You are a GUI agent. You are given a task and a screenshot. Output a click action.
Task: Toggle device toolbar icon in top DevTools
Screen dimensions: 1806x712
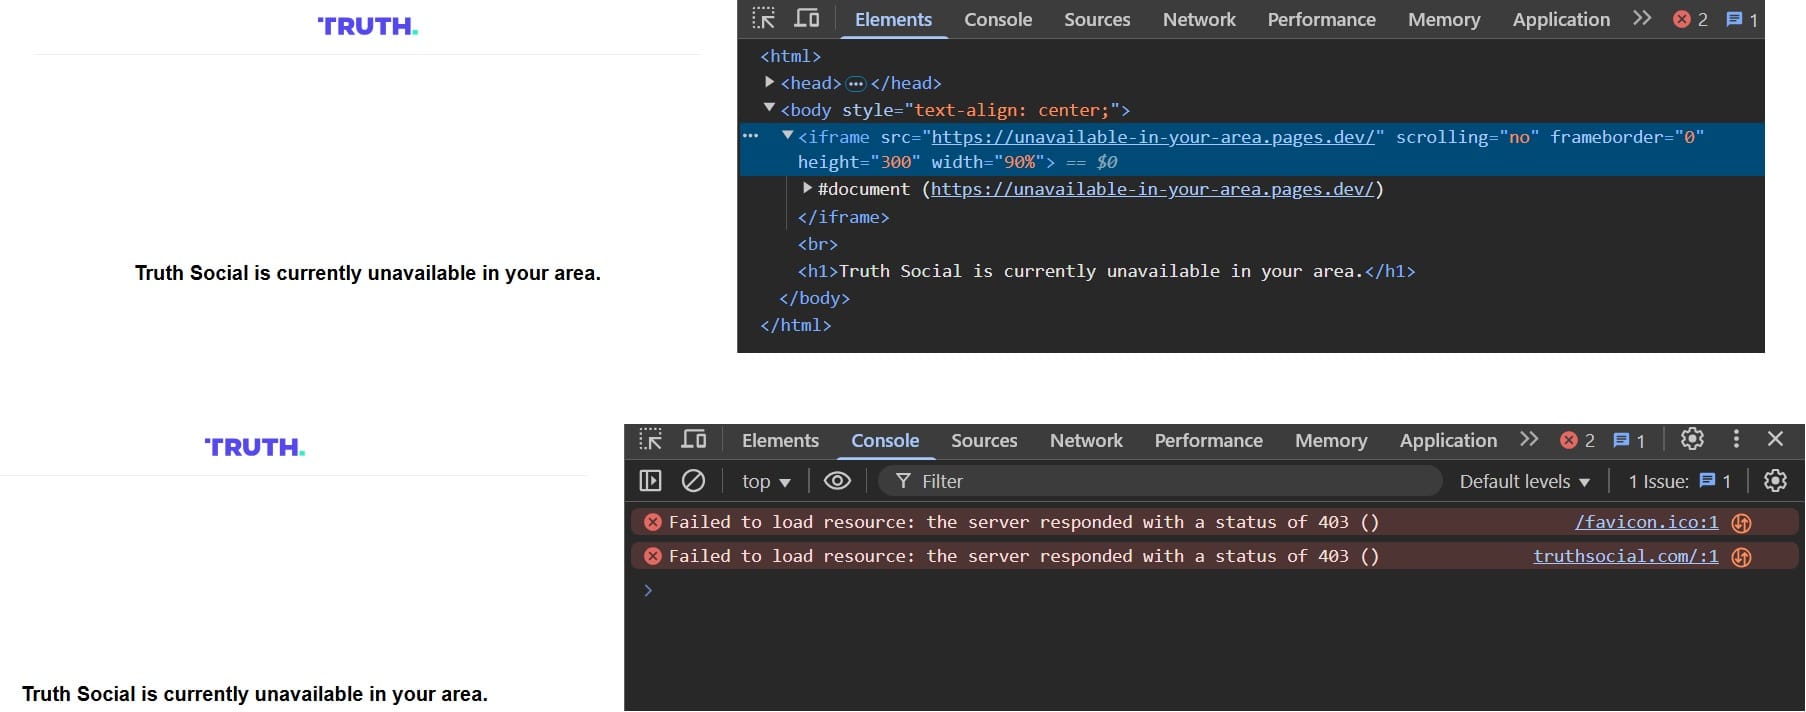click(806, 19)
